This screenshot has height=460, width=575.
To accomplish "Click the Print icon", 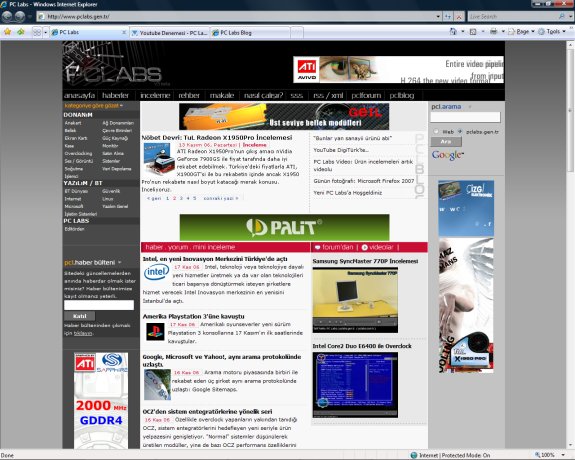I will pos(494,32).
